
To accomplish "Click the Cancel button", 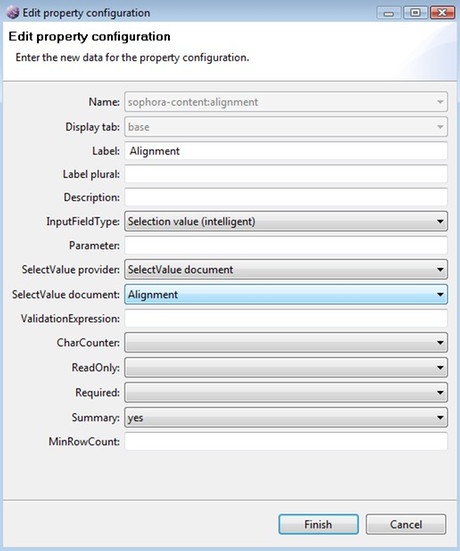I will pyautogui.click(x=406, y=524).
